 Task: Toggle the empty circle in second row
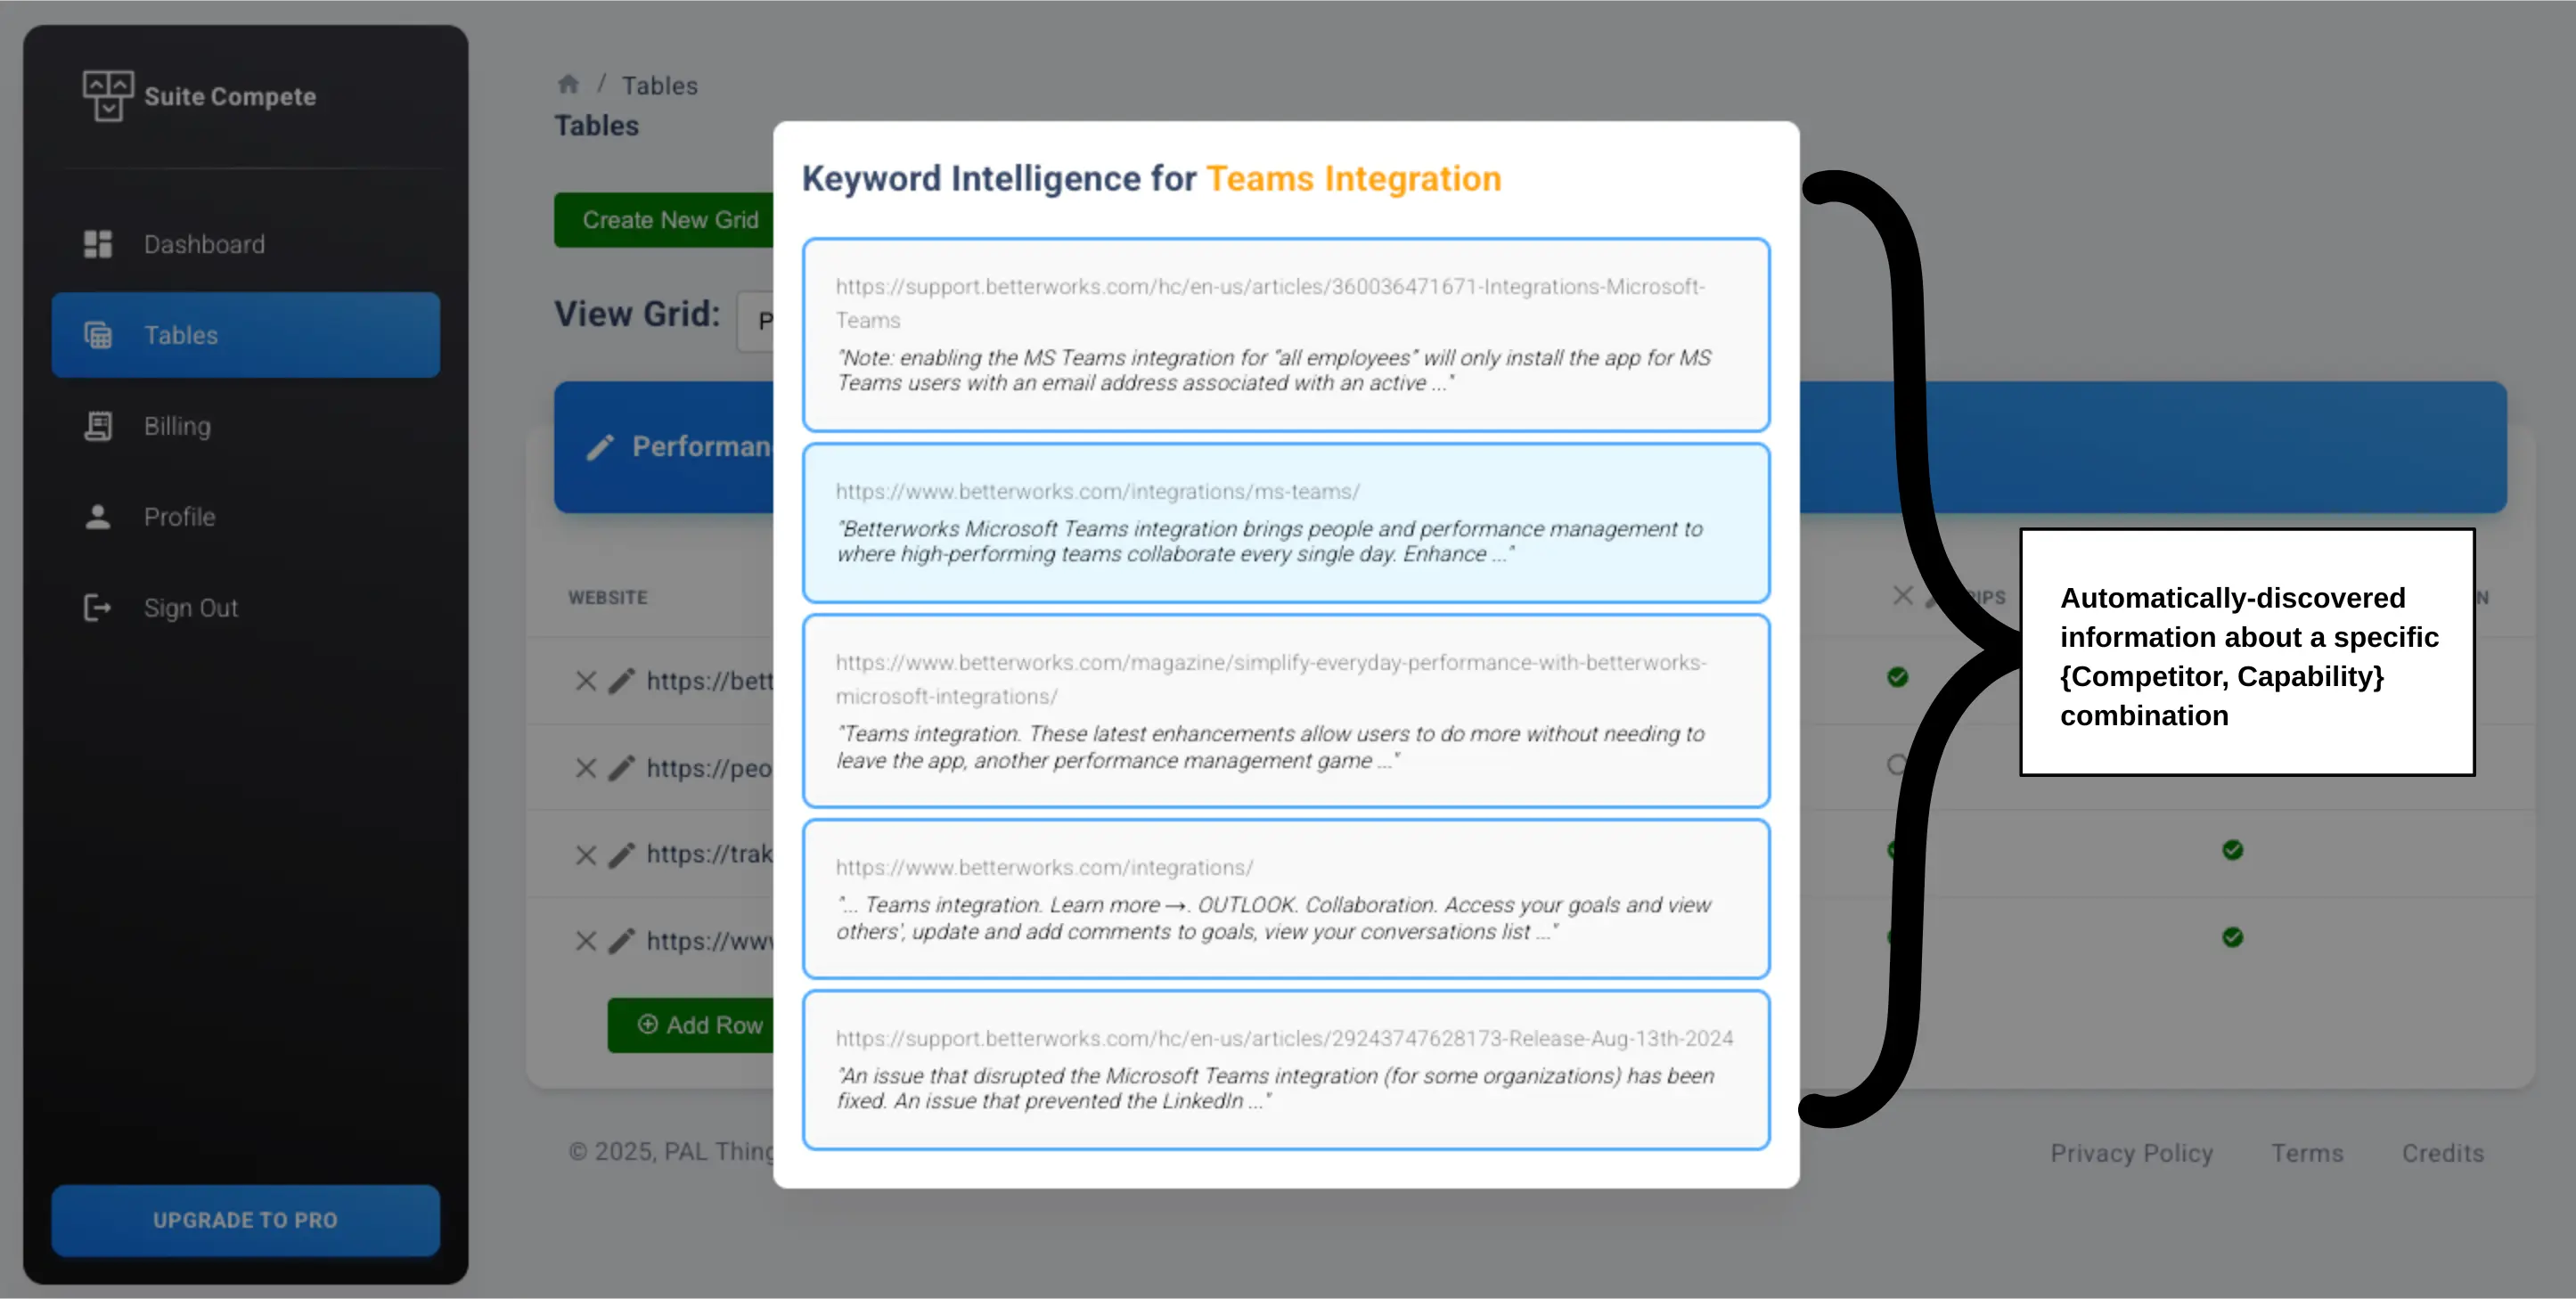point(1896,765)
